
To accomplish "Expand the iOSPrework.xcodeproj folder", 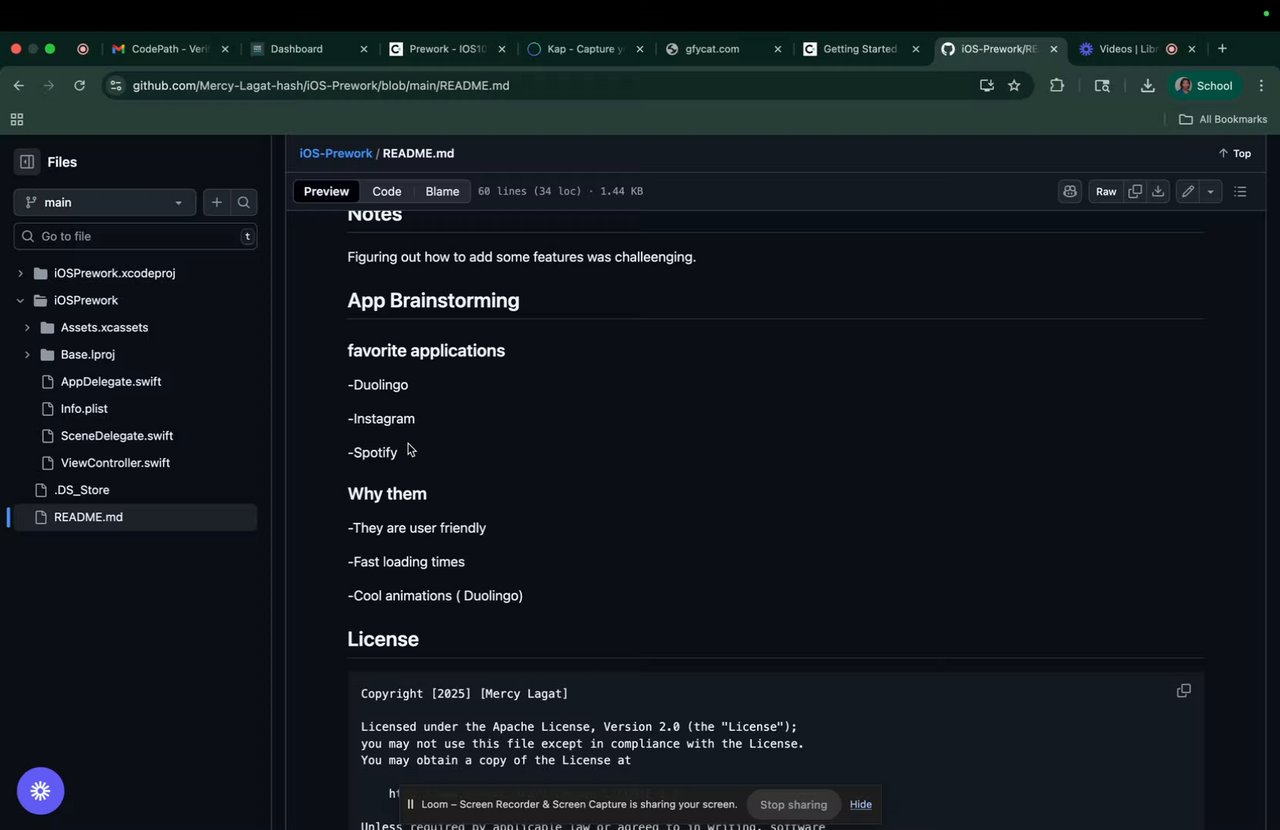I will (20, 273).
